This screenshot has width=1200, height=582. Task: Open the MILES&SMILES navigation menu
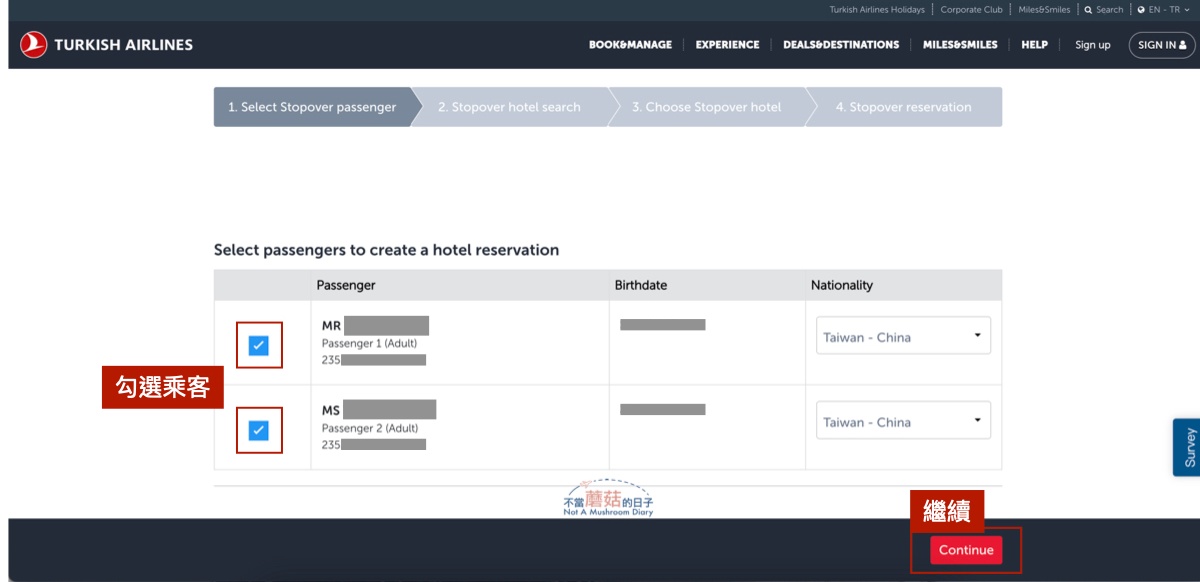coord(959,45)
